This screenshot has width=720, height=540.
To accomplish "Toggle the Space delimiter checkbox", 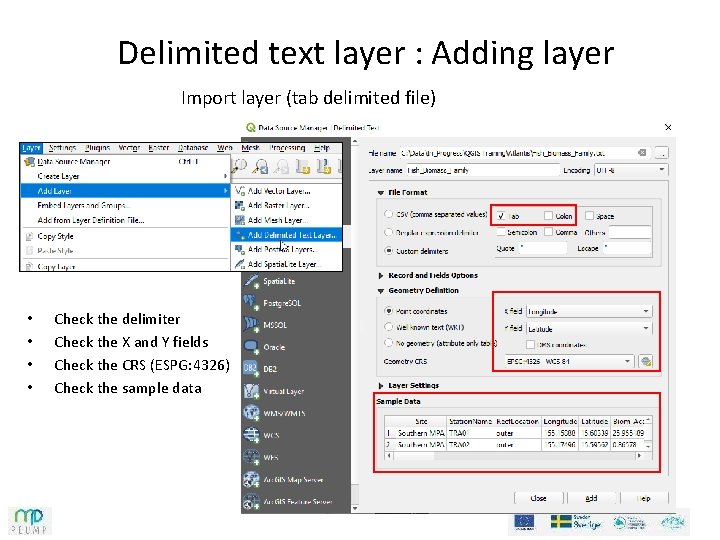I will pyautogui.click(x=589, y=215).
